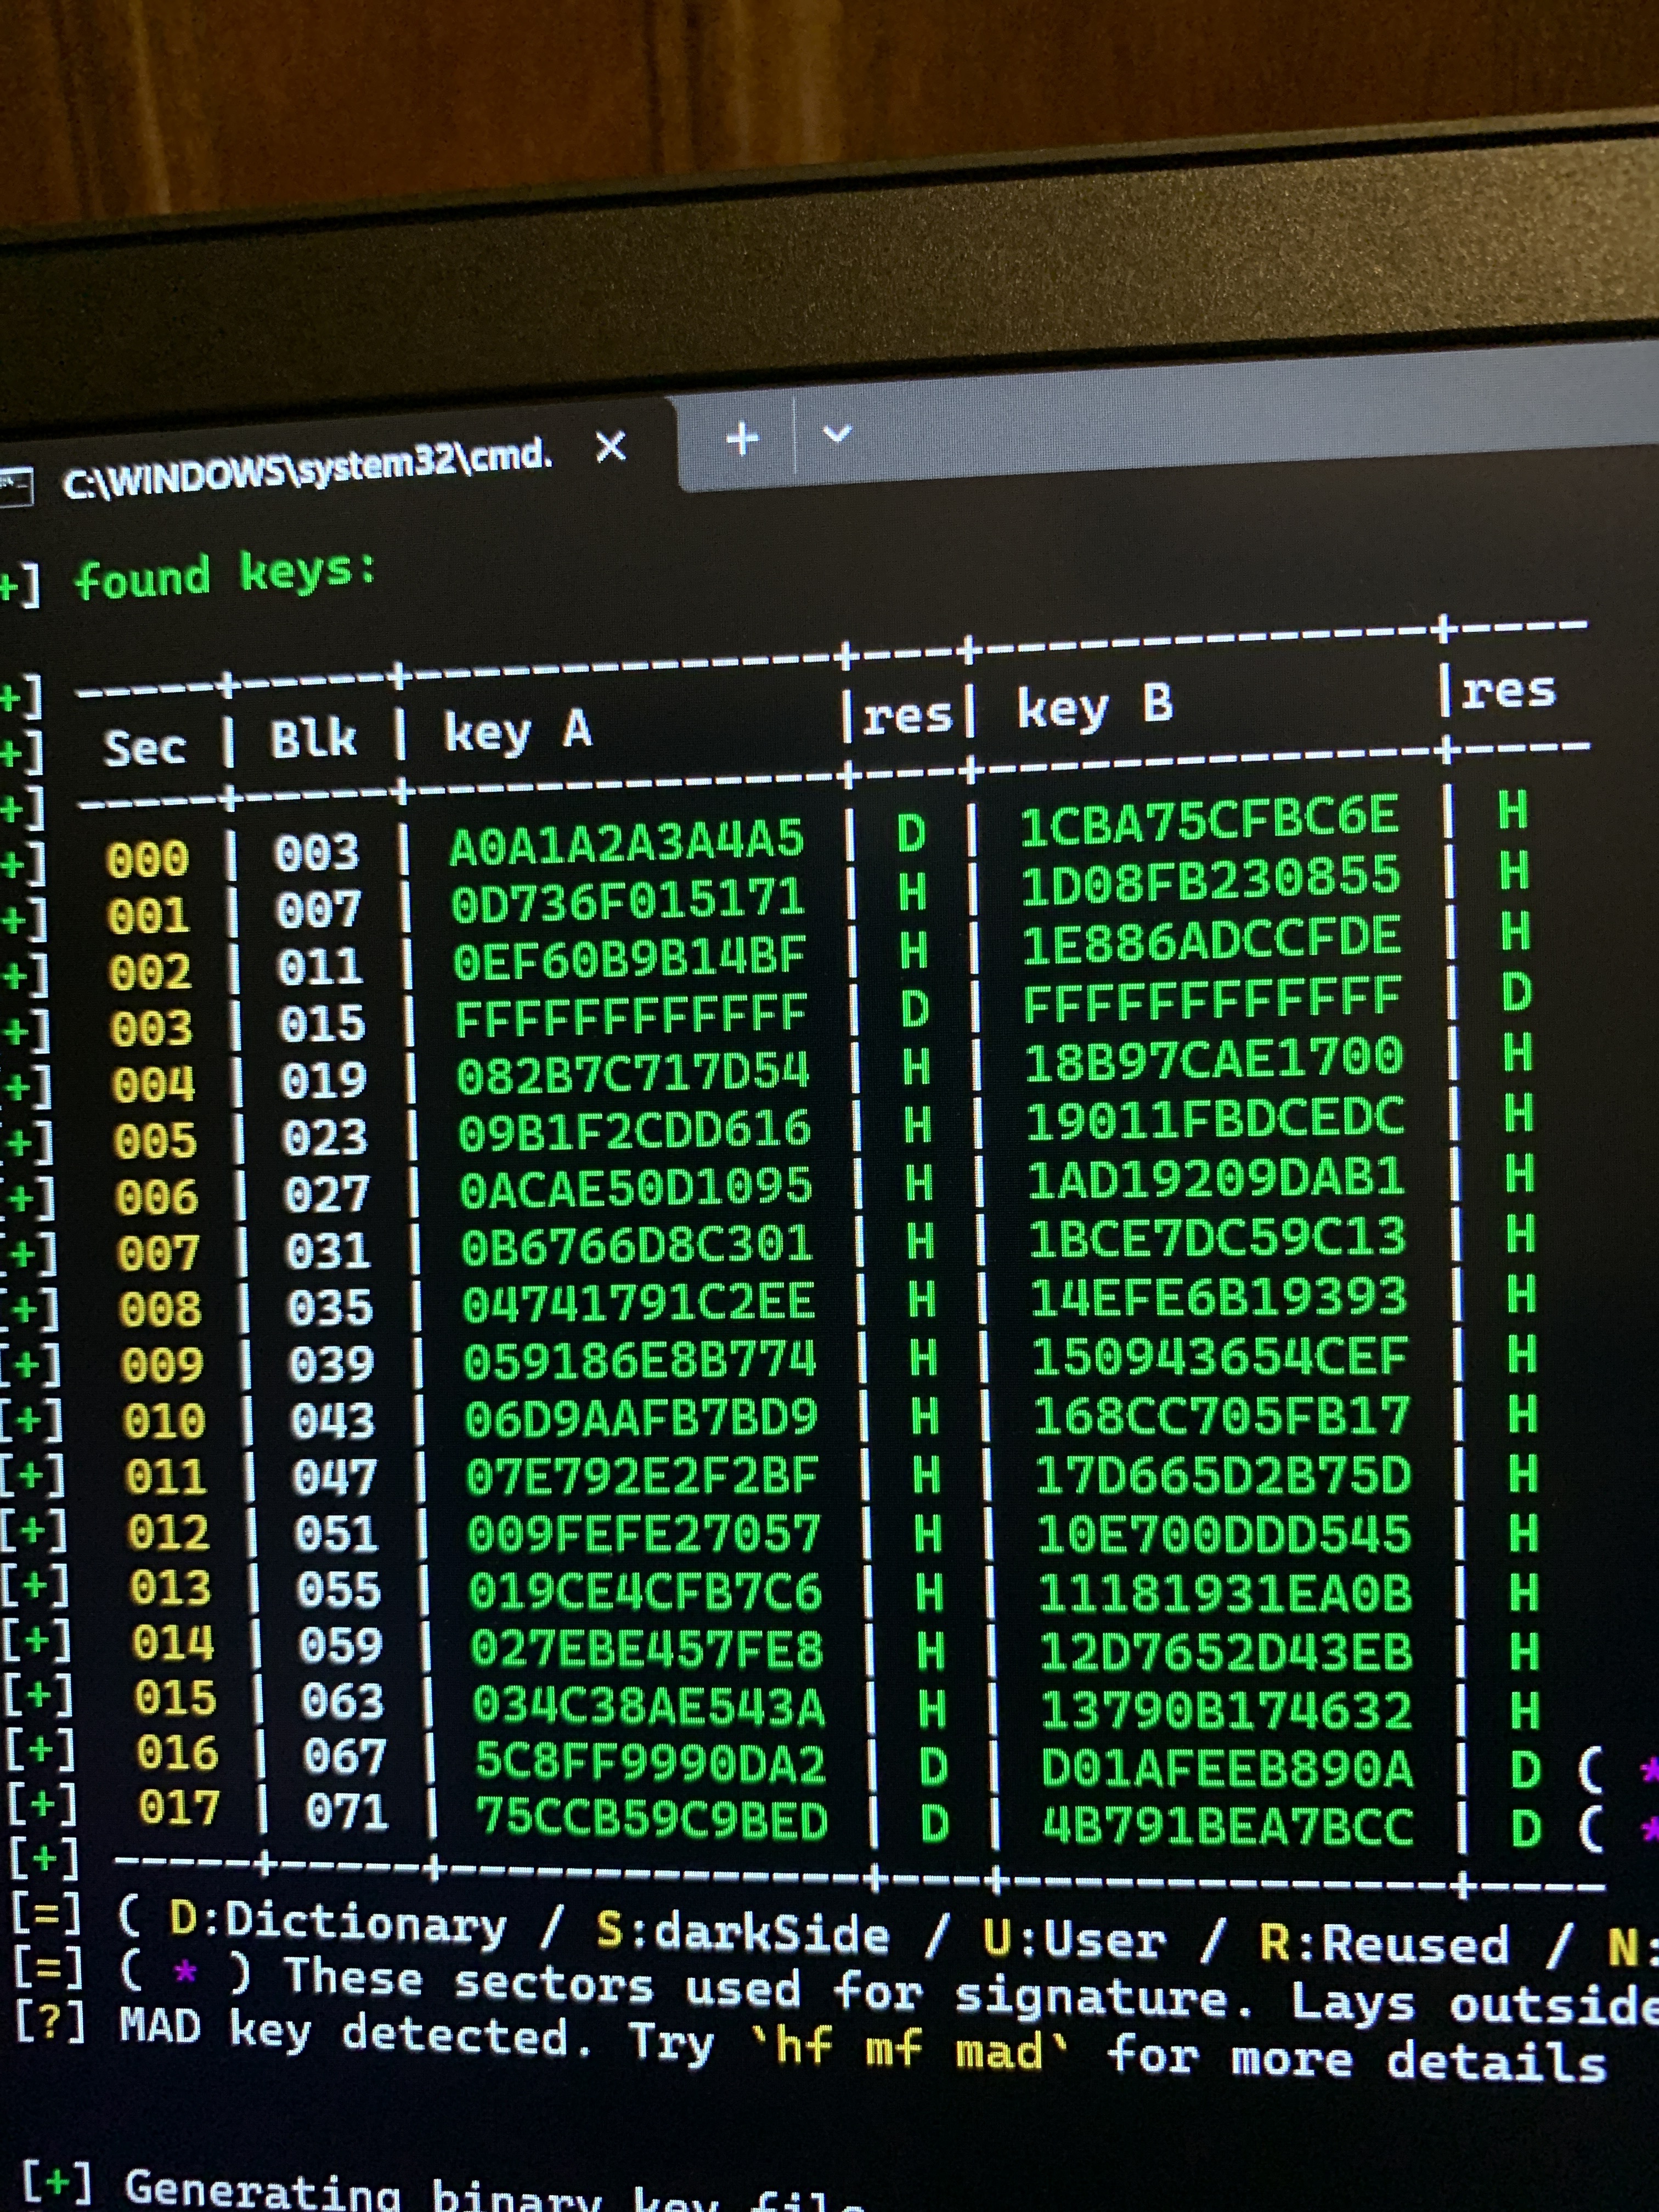Click key A value 009FEFE27057

[x=645, y=1534]
